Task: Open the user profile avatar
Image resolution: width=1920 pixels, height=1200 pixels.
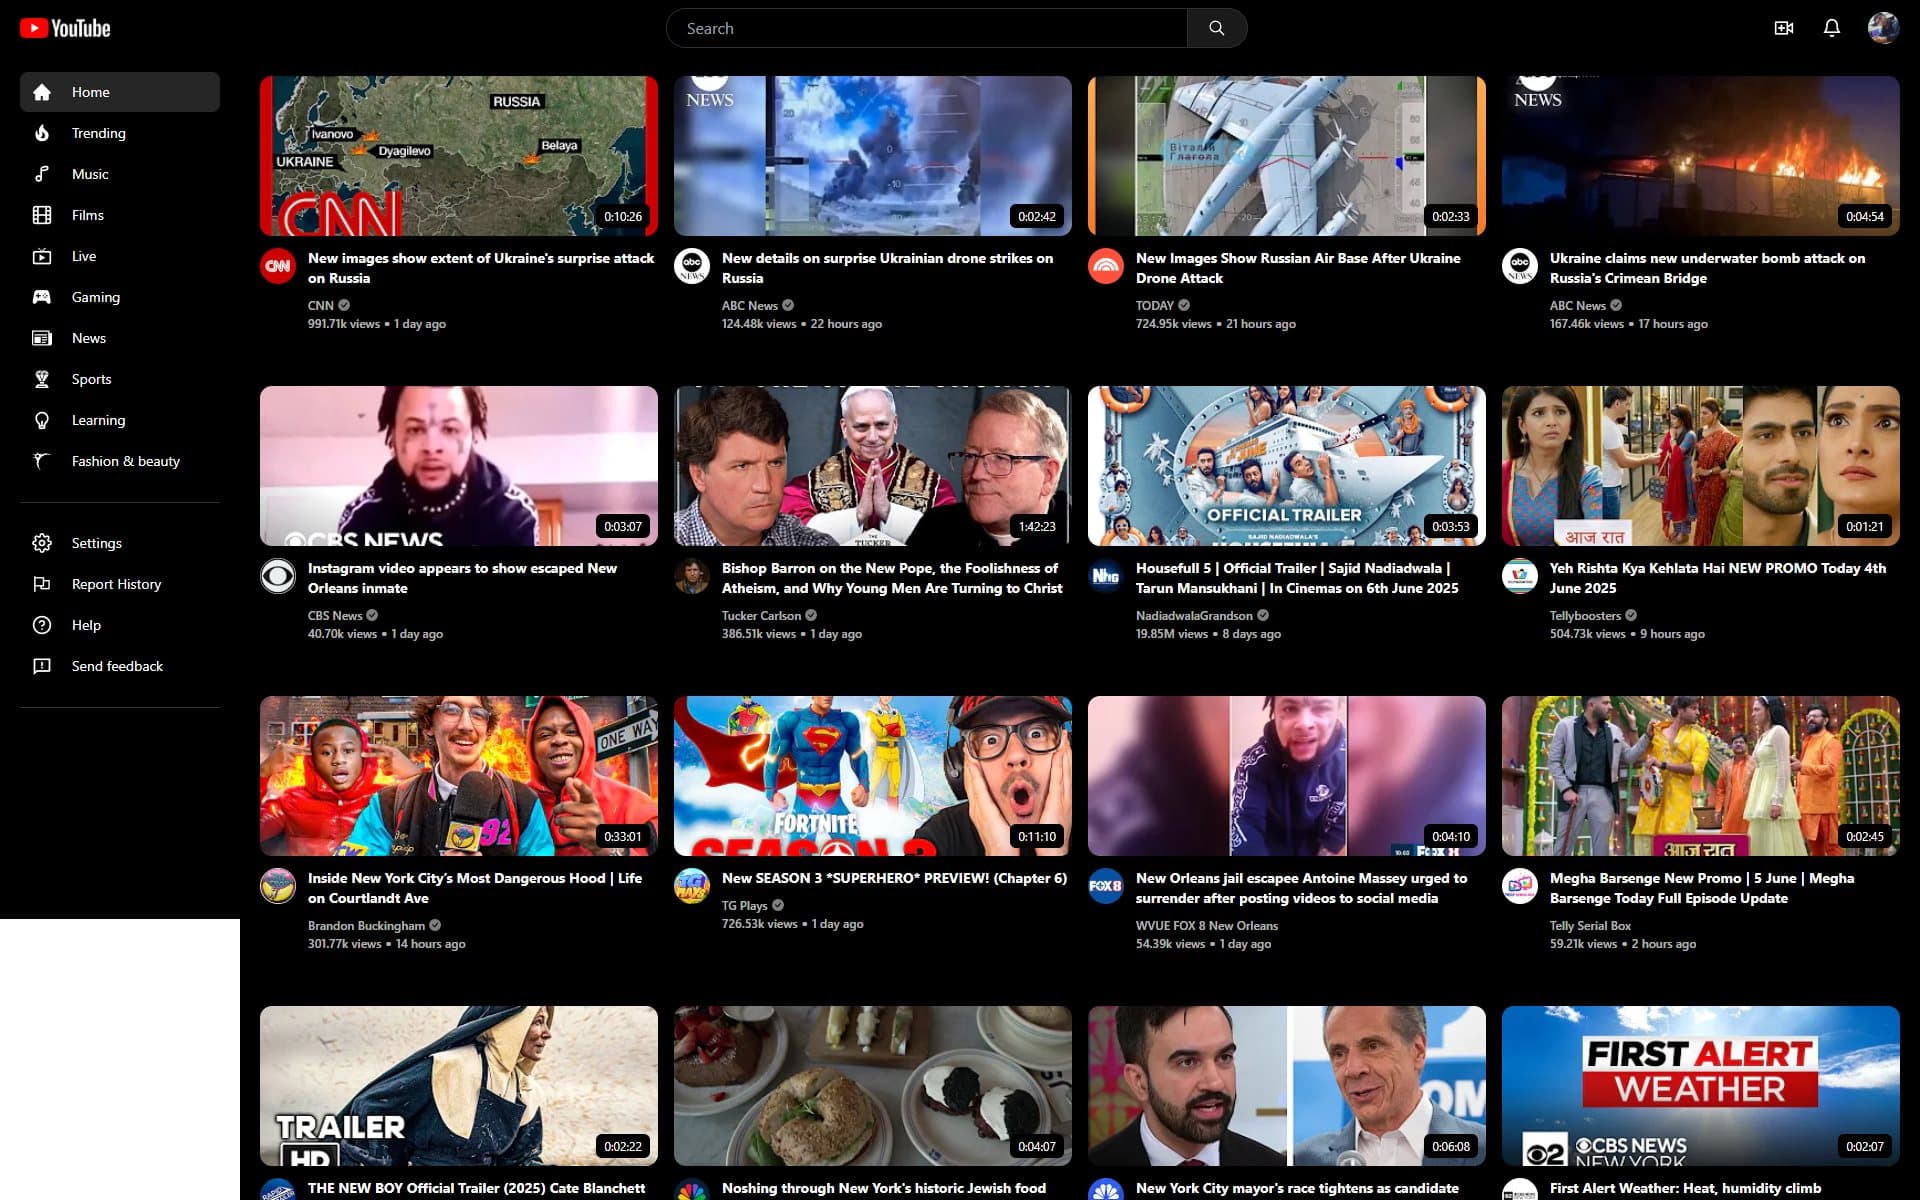Action: pos(1883,28)
